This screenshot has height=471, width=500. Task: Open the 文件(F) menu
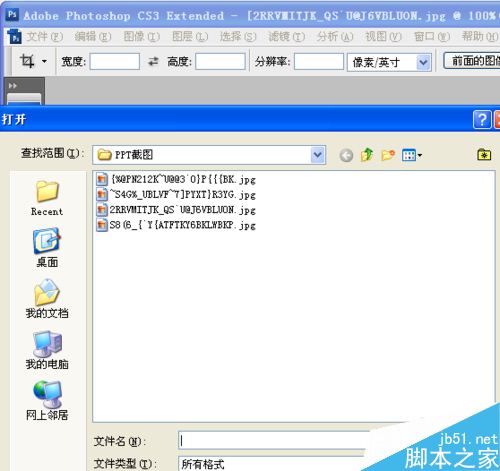[x=44, y=36]
